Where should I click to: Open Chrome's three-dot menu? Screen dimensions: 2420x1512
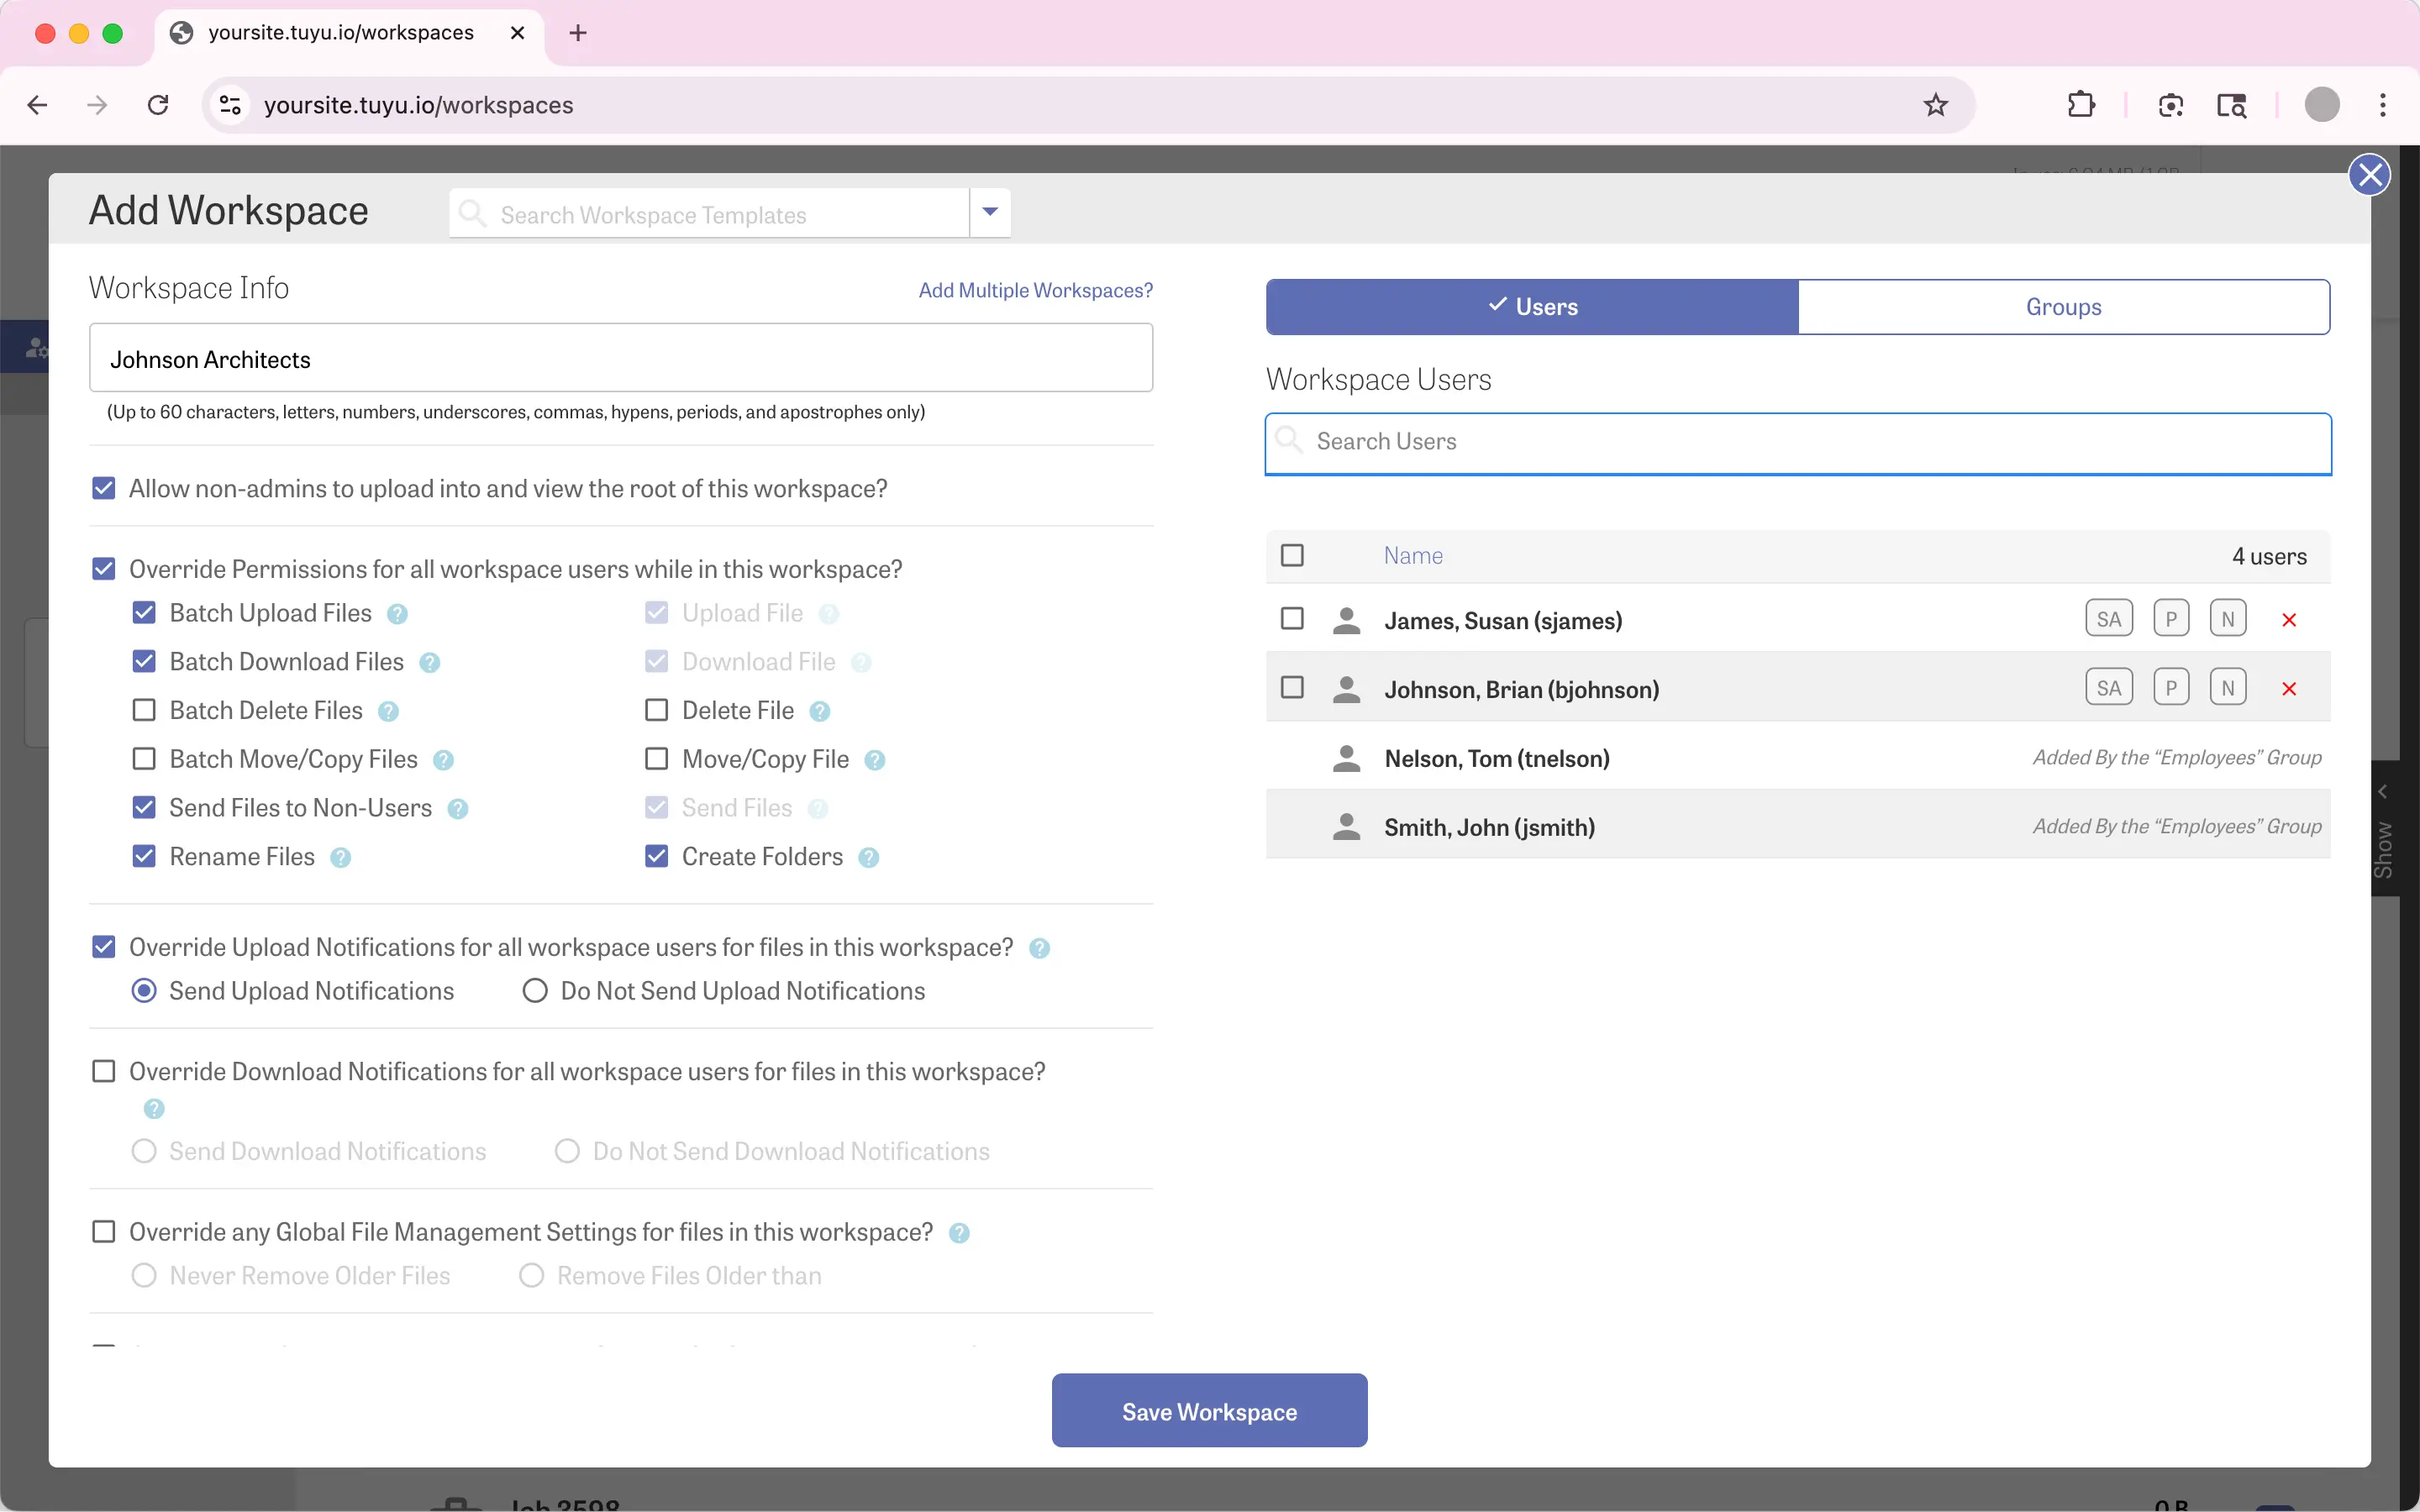coord(2382,105)
